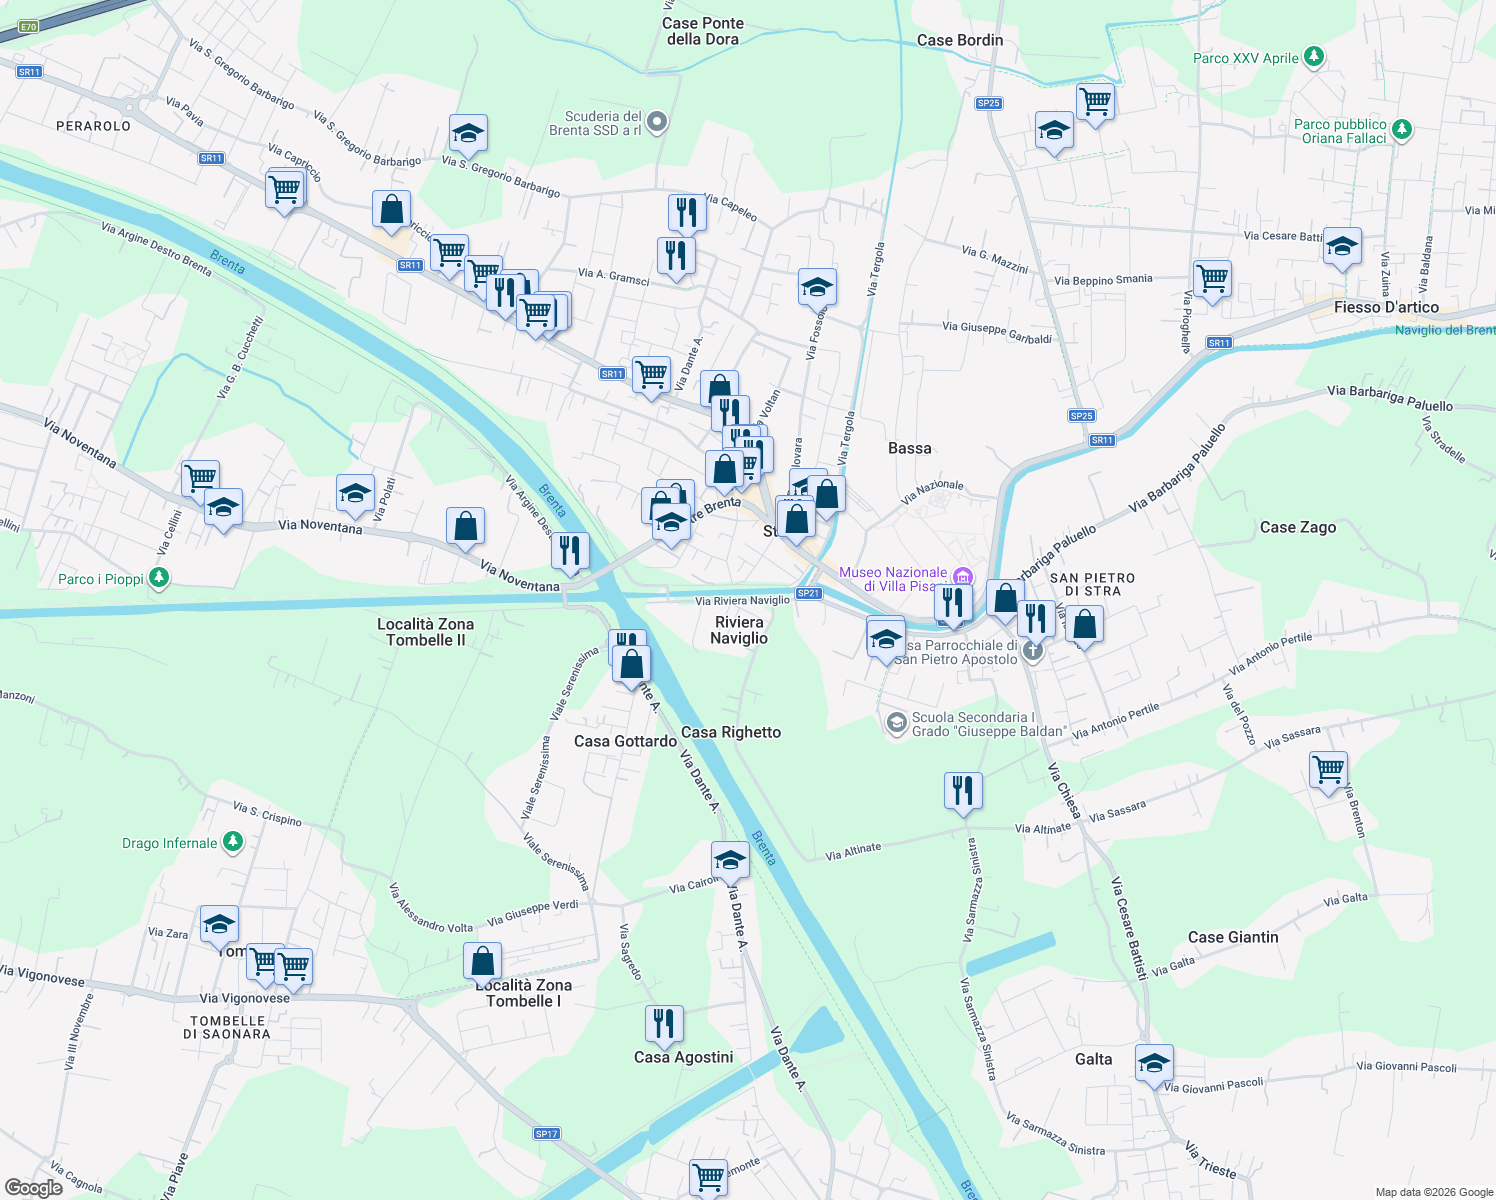Open the shopping cart icon near Perarolo
The height and width of the screenshot is (1200, 1496).
[x=283, y=190]
